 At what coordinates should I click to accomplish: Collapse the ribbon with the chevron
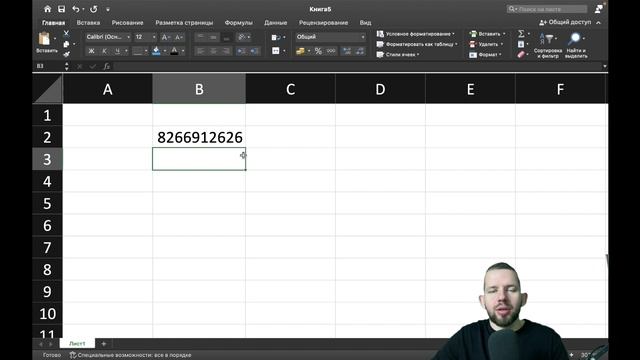(598, 23)
